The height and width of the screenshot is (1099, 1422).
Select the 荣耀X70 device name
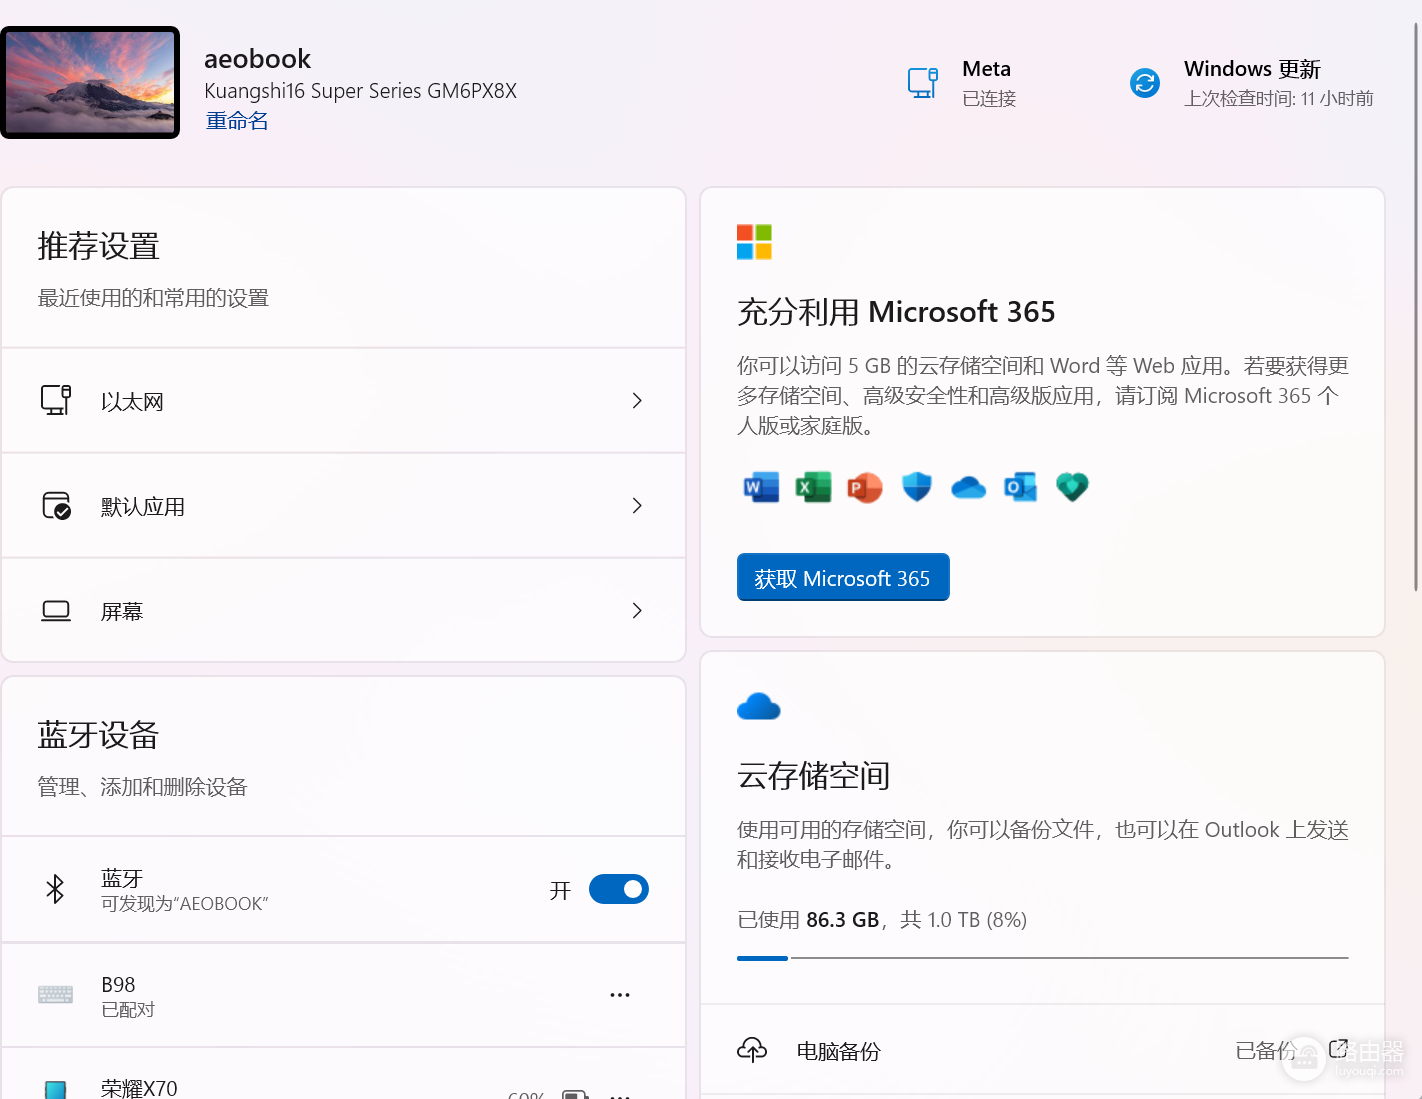[x=139, y=1088]
